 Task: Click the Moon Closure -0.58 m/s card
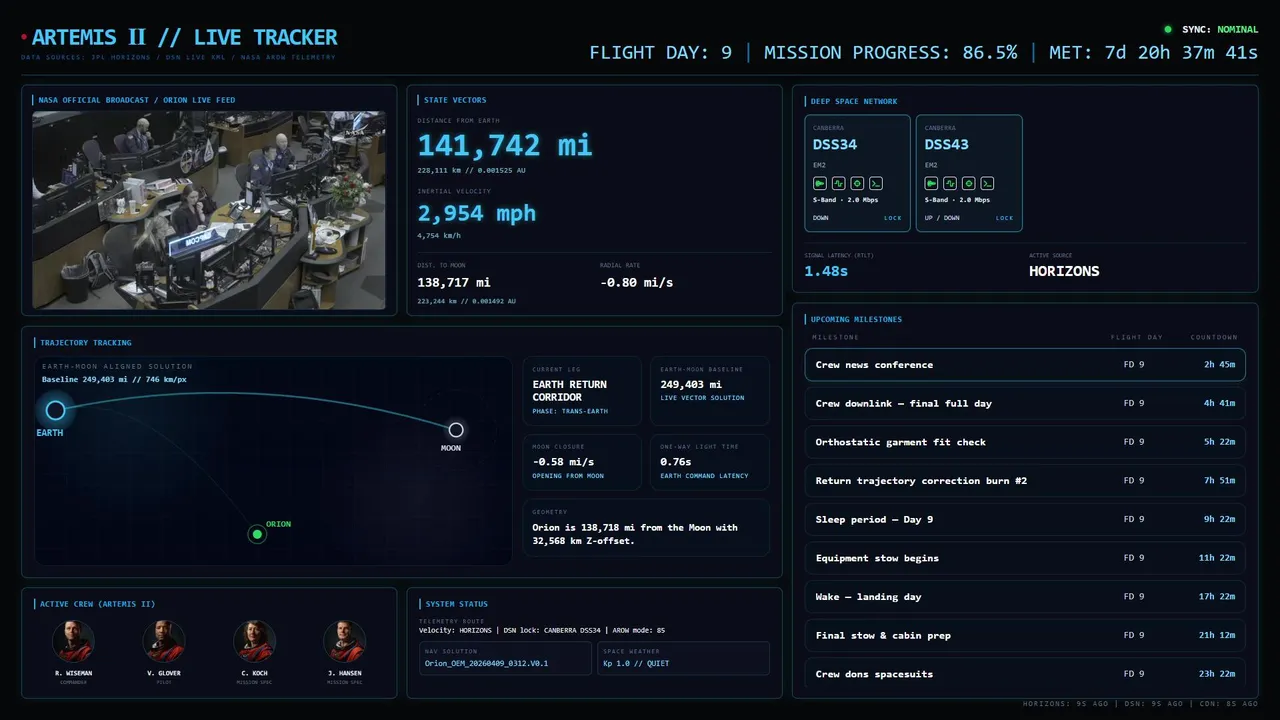coord(582,462)
